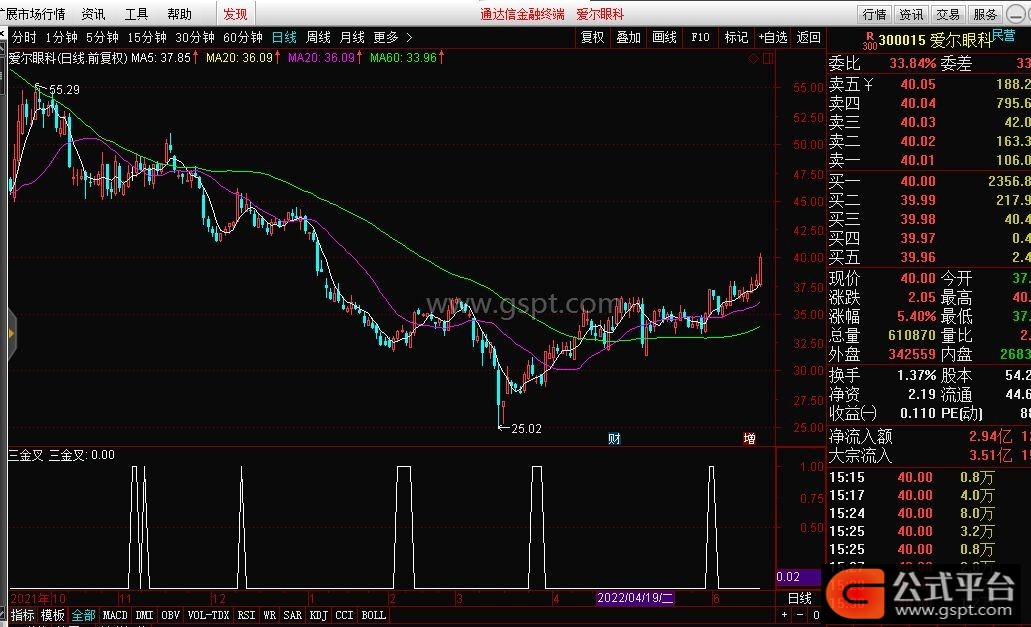Click the 净流入额 2.94亿 row
The height and width of the screenshot is (627, 1031).
coord(929,436)
